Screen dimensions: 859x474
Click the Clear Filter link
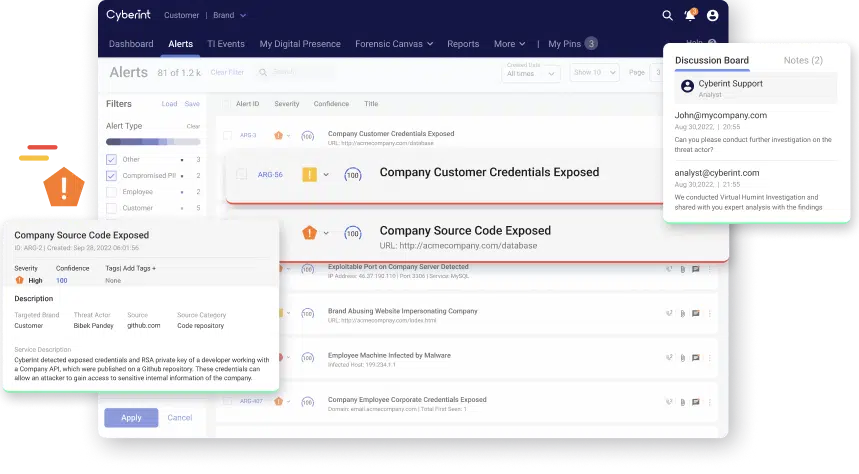227,72
